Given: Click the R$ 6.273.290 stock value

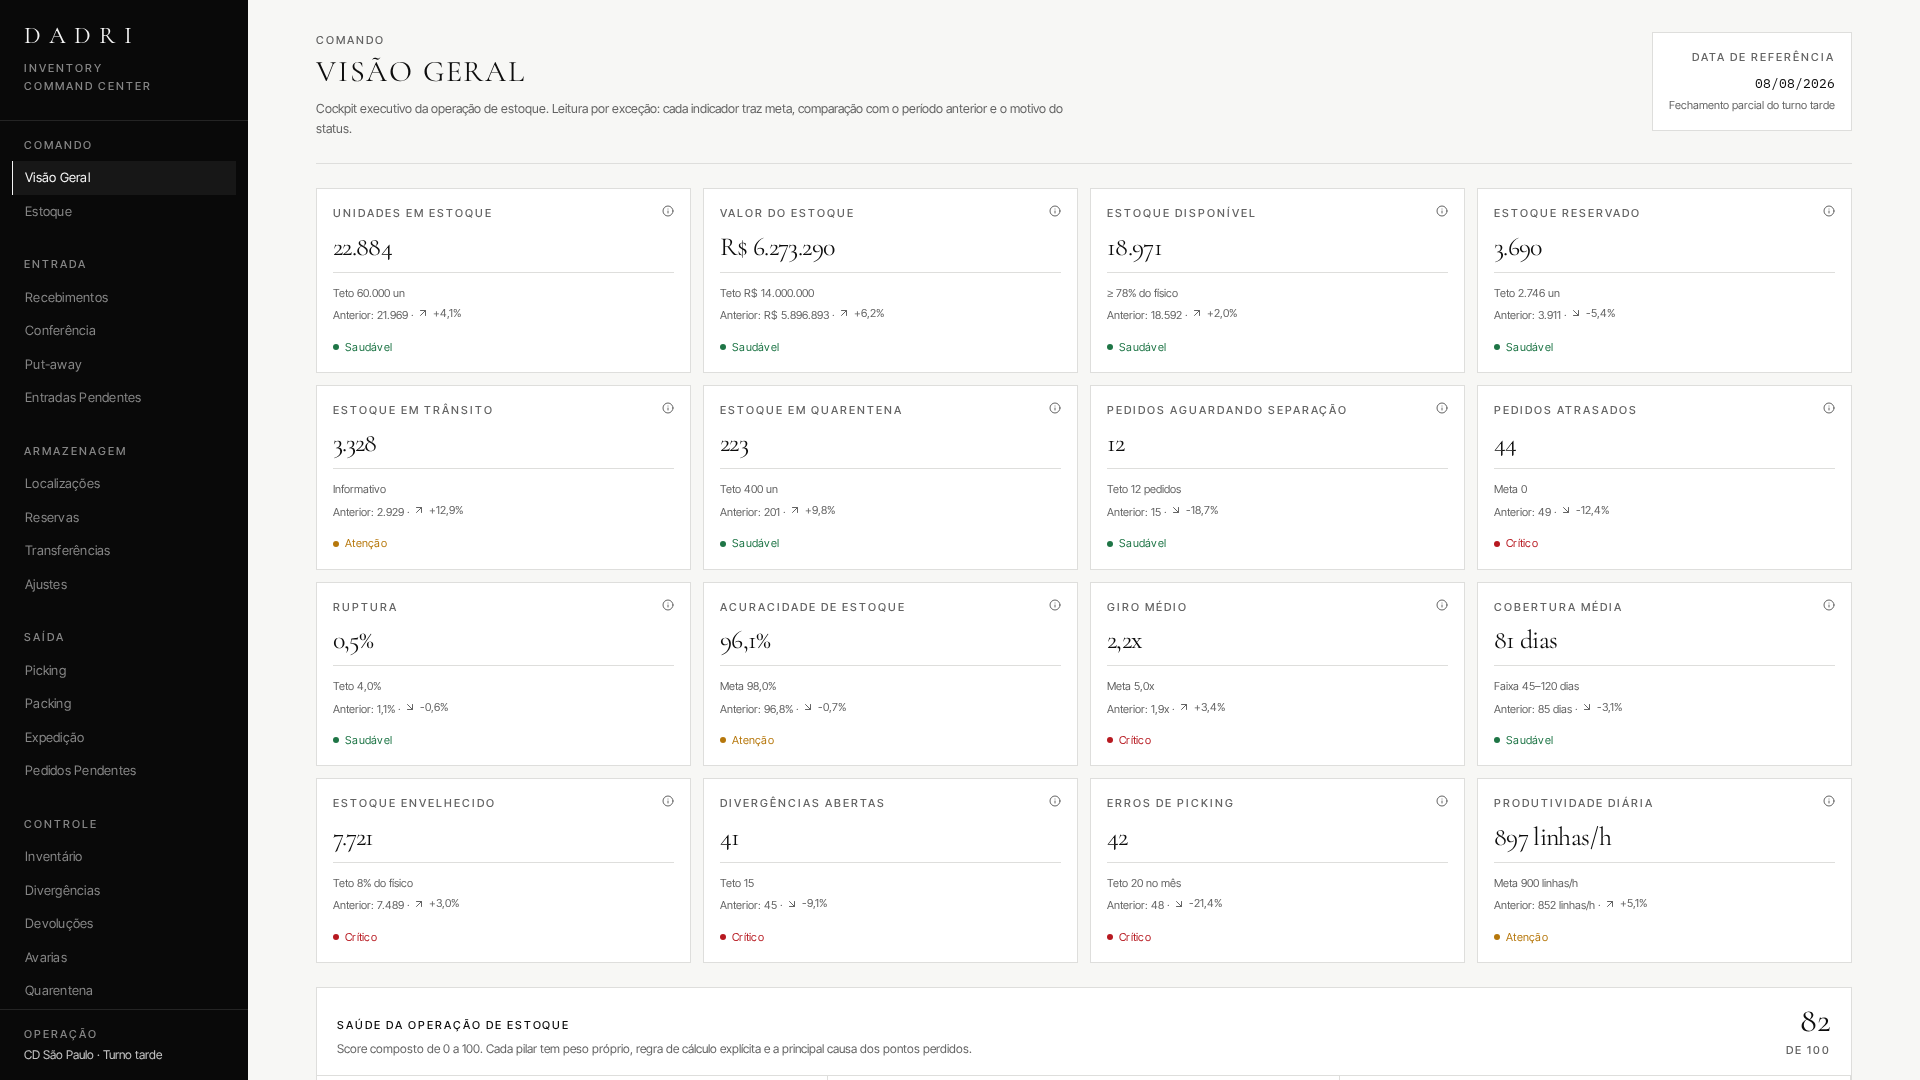Looking at the screenshot, I should tap(777, 248).
